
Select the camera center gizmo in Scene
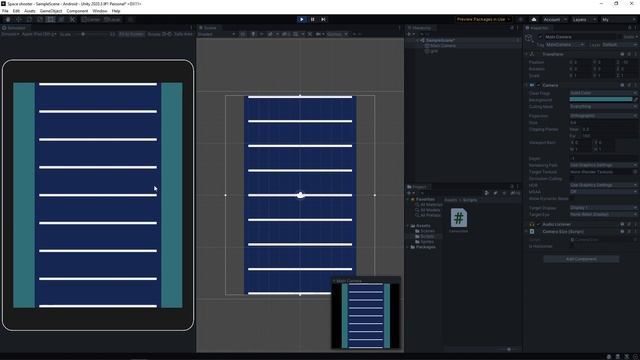(300, 195)
